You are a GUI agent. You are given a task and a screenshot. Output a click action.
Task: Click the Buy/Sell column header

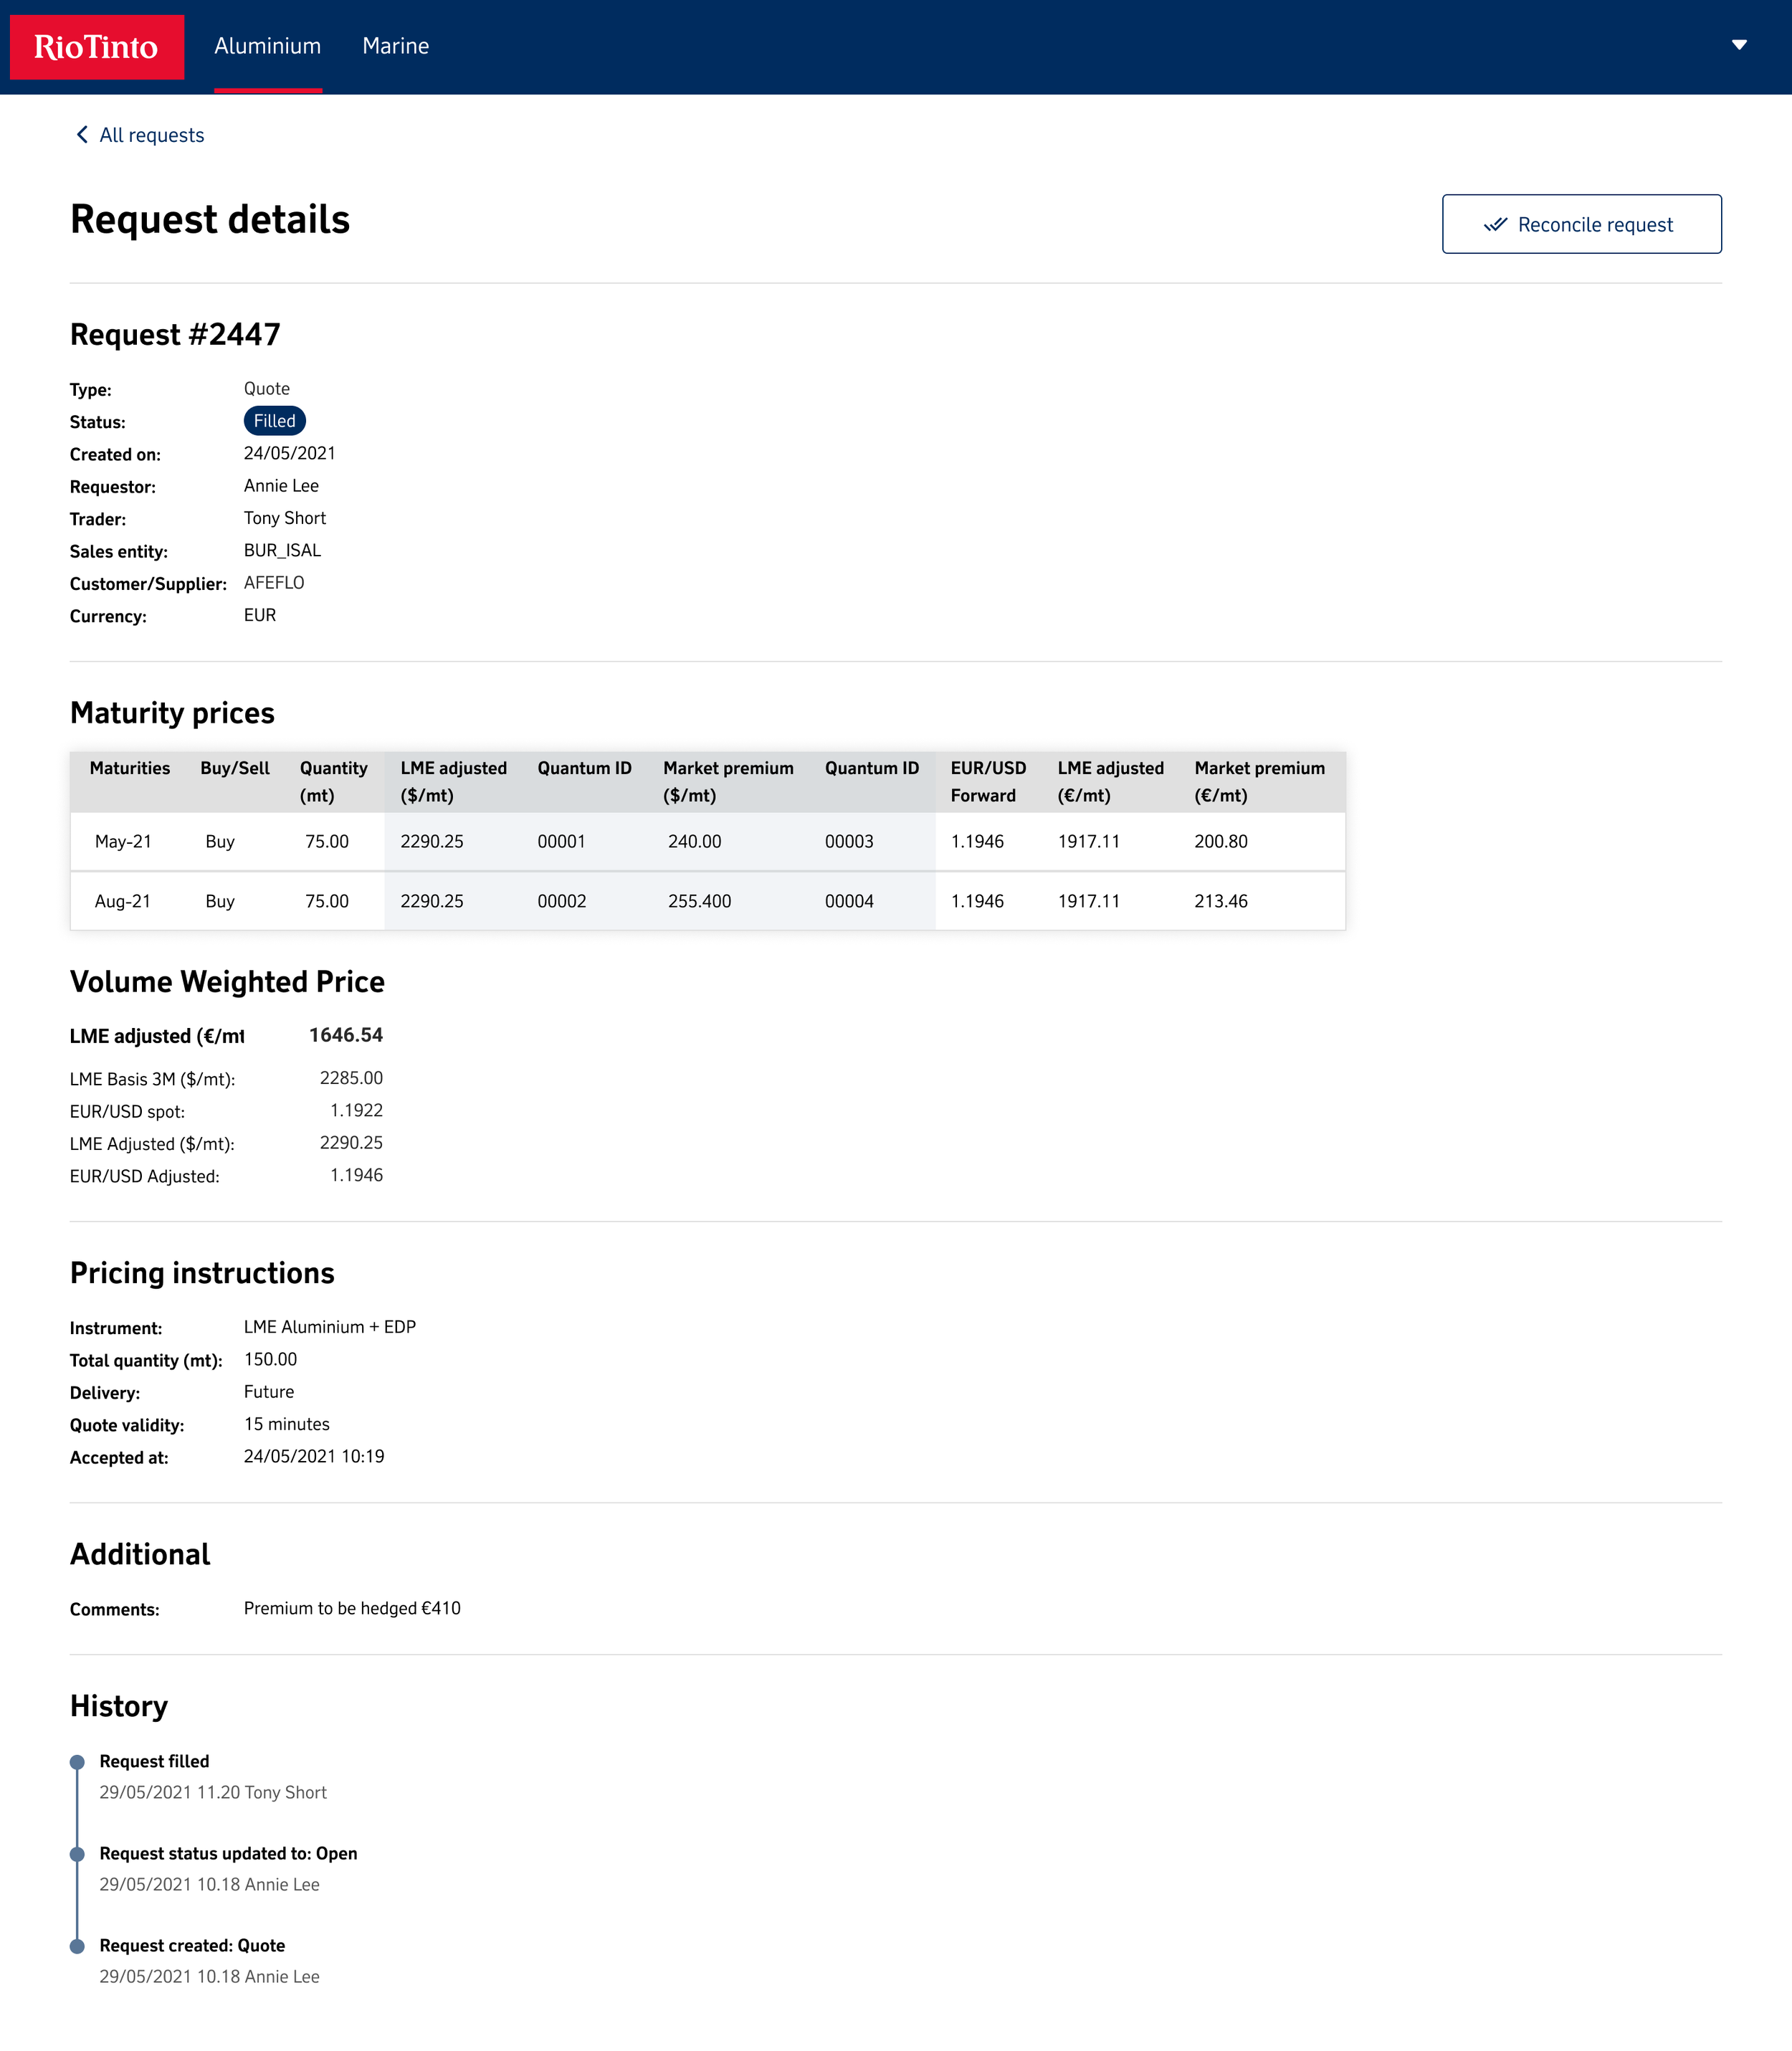pos(235,768)
